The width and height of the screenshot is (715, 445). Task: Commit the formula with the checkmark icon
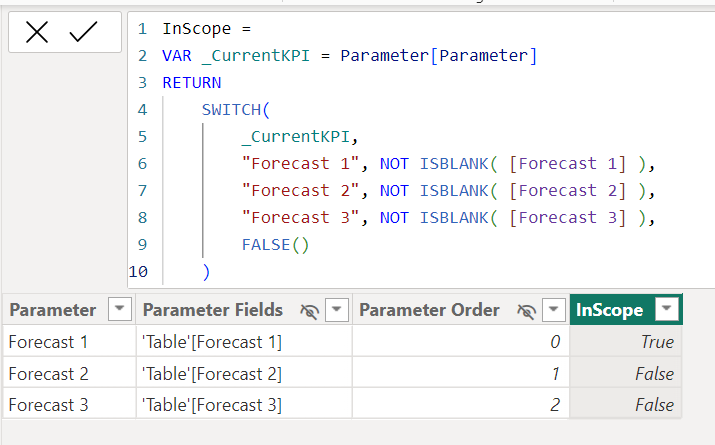(83, 32)
